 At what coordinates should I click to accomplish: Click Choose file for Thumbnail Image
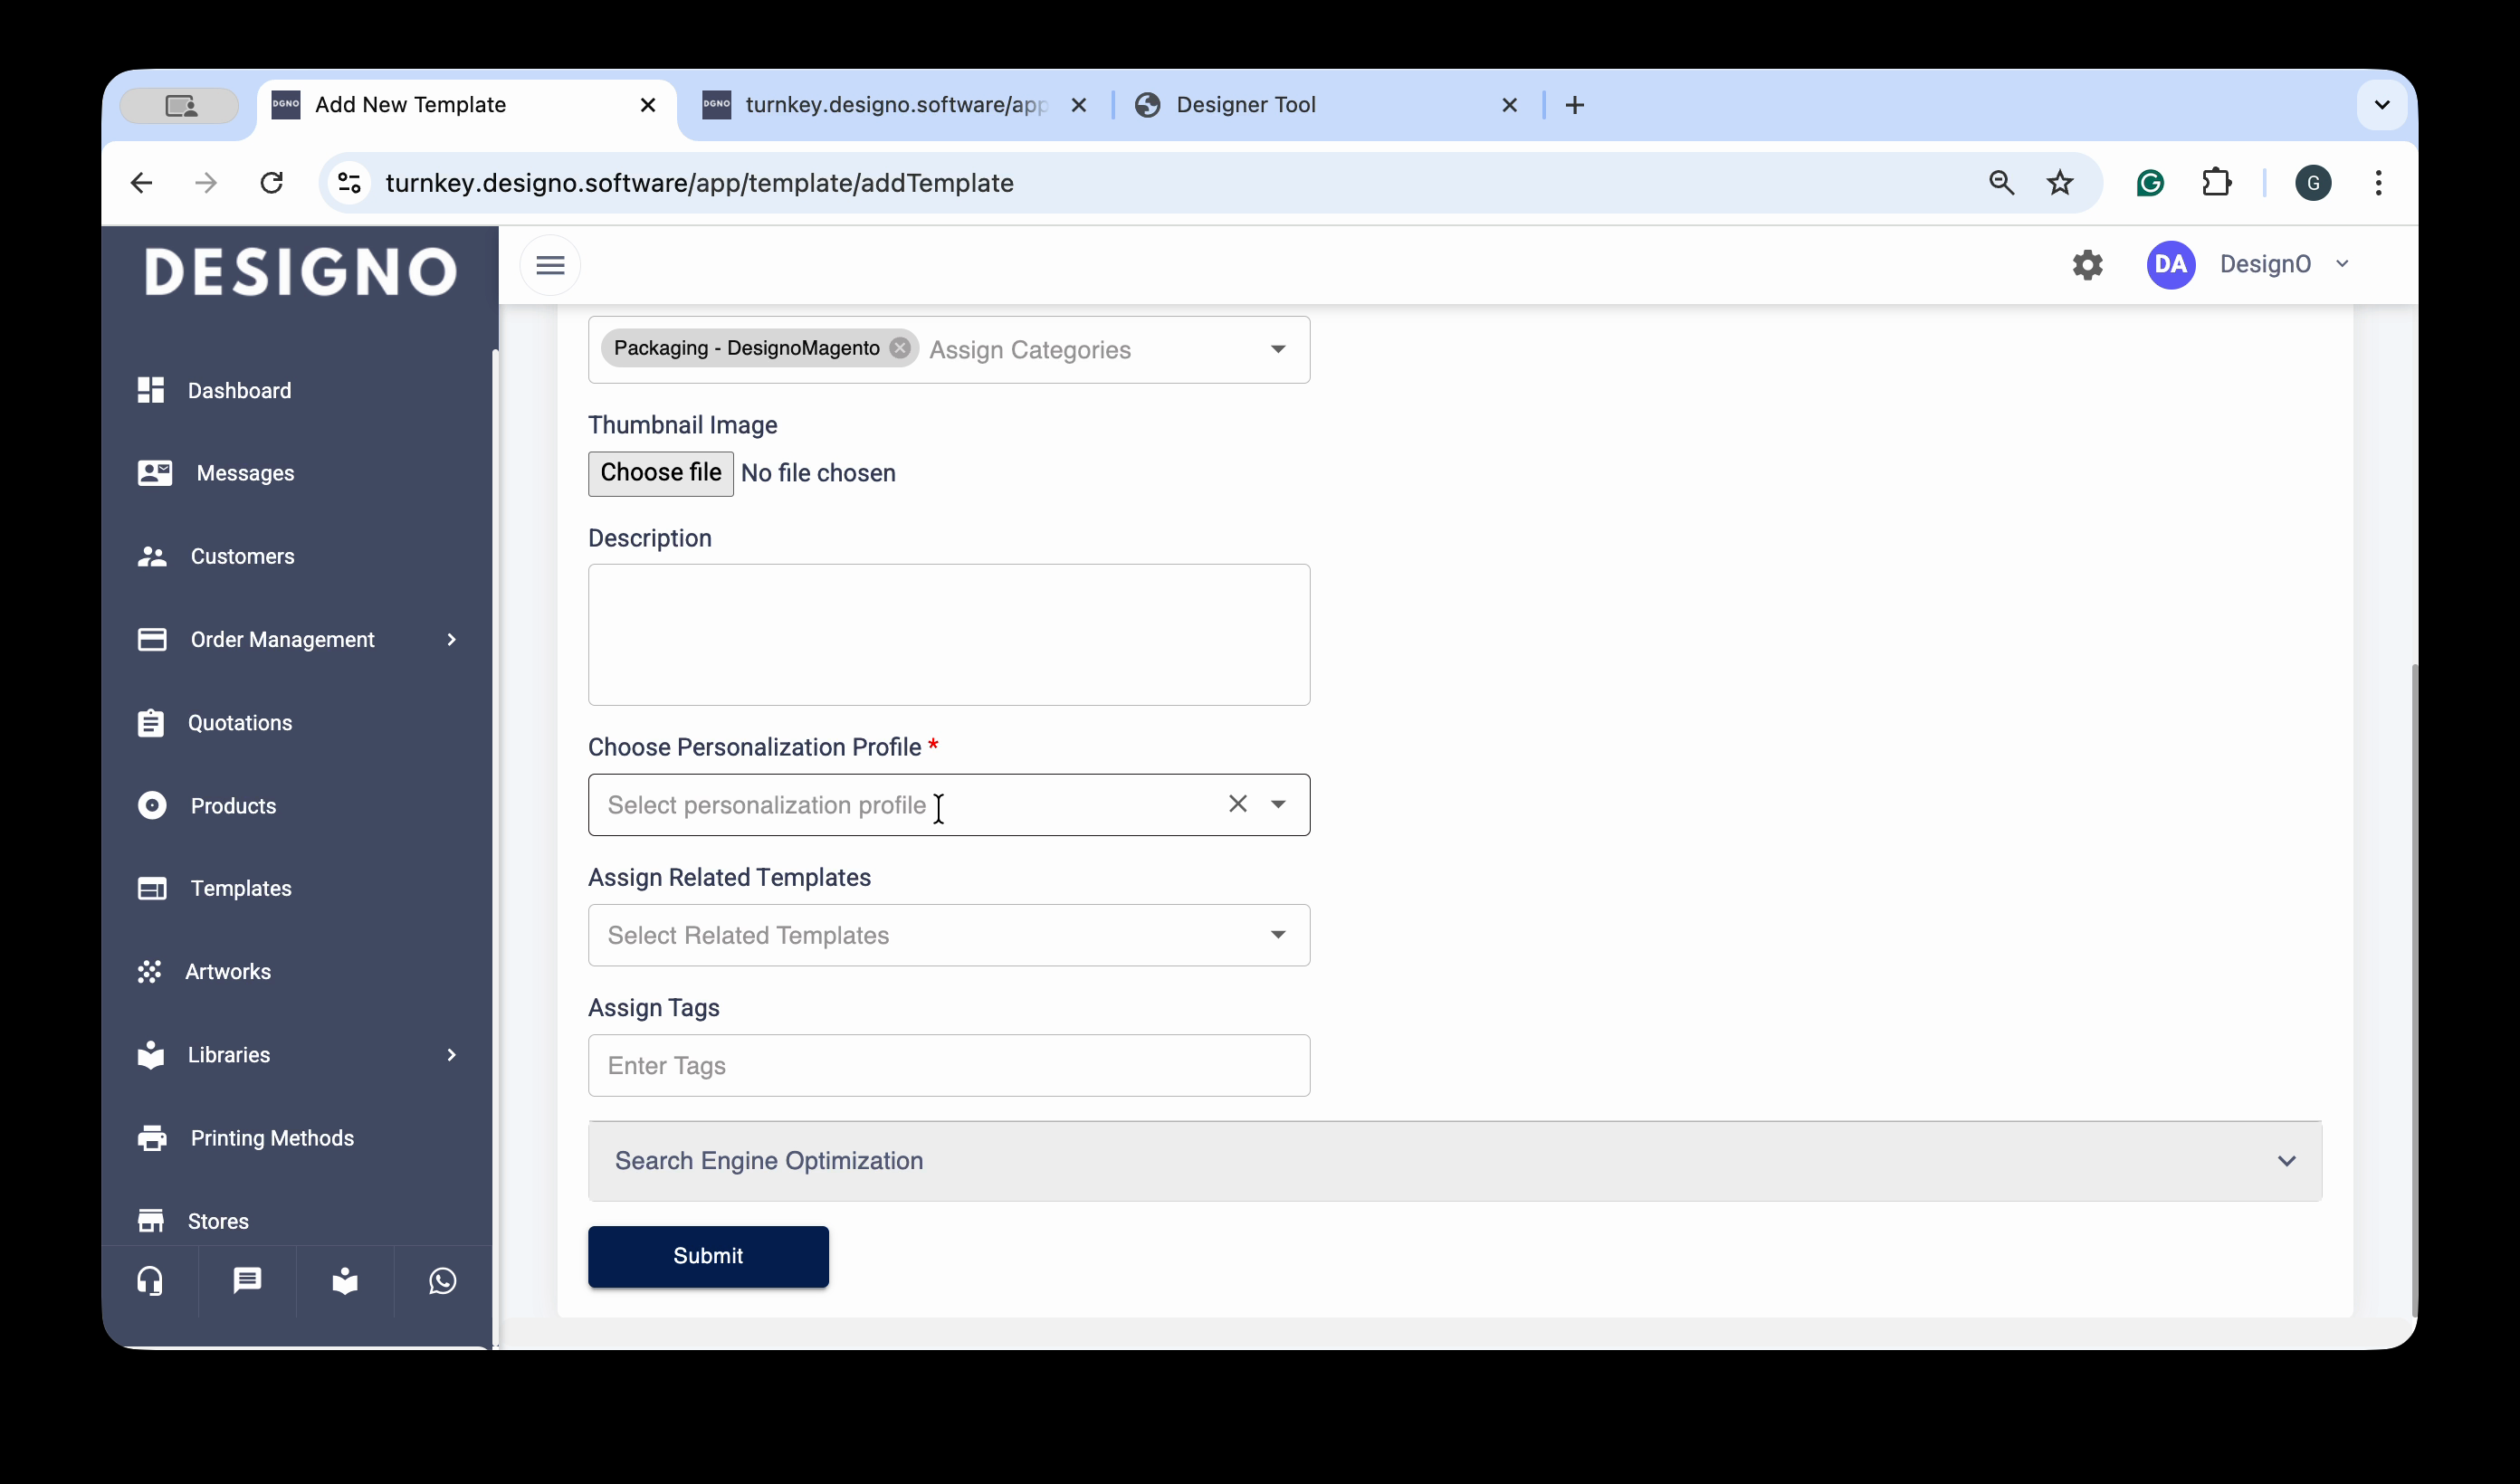(x=660, y=473)
